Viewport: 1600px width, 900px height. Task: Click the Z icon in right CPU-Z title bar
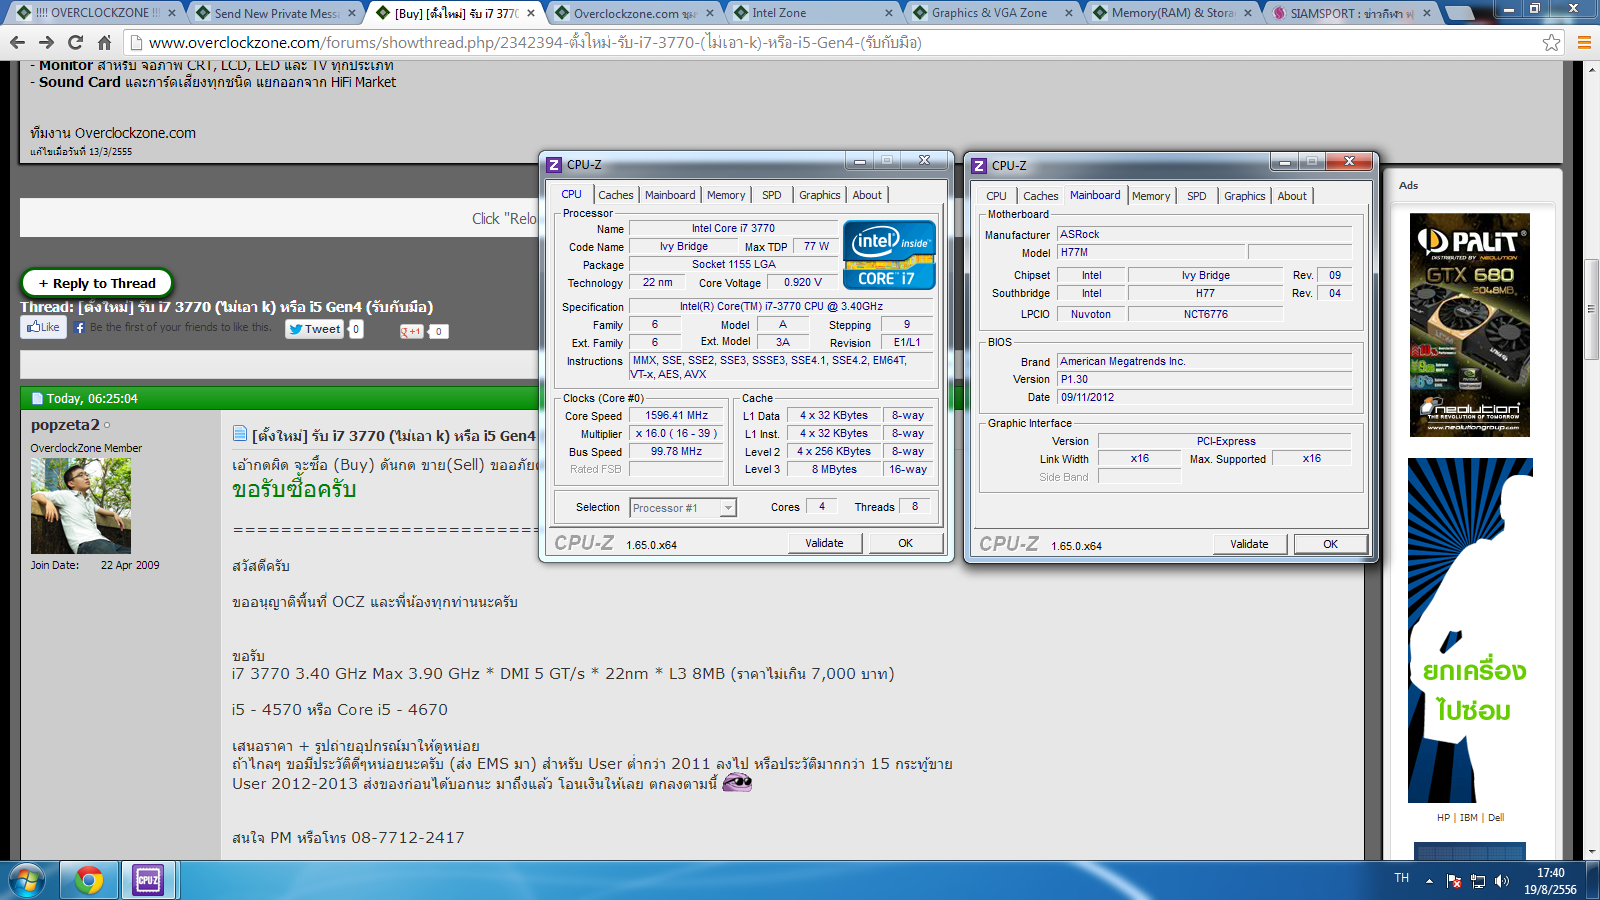[x=979, y=166]
